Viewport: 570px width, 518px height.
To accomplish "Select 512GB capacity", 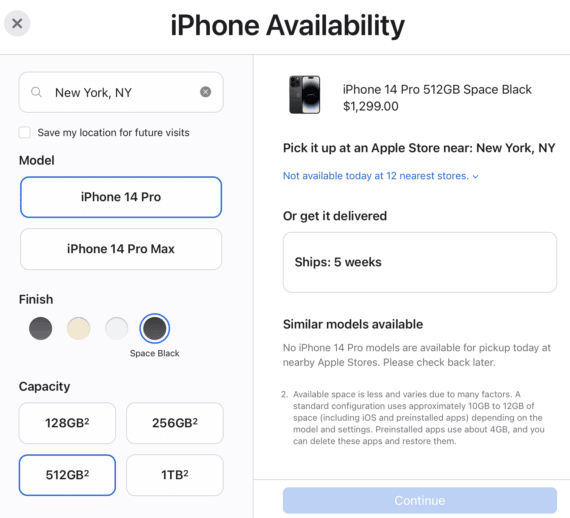I will click(x=67, y=475).
